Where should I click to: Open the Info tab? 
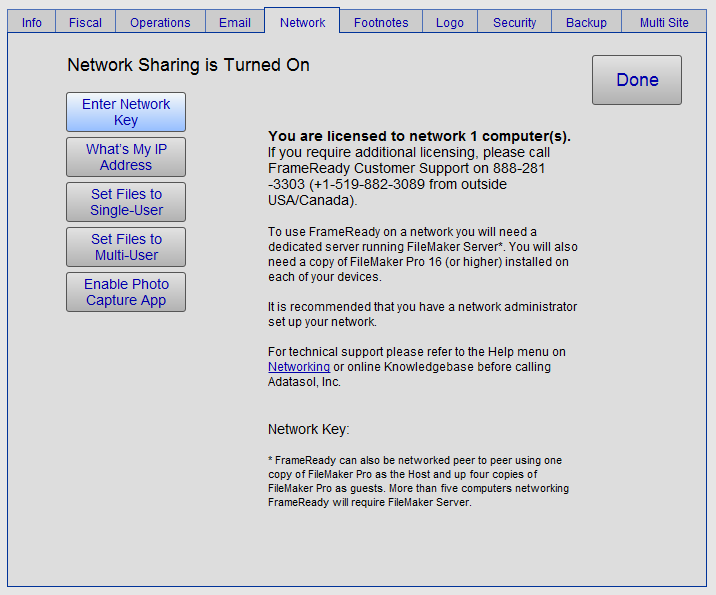coord(32,22)
